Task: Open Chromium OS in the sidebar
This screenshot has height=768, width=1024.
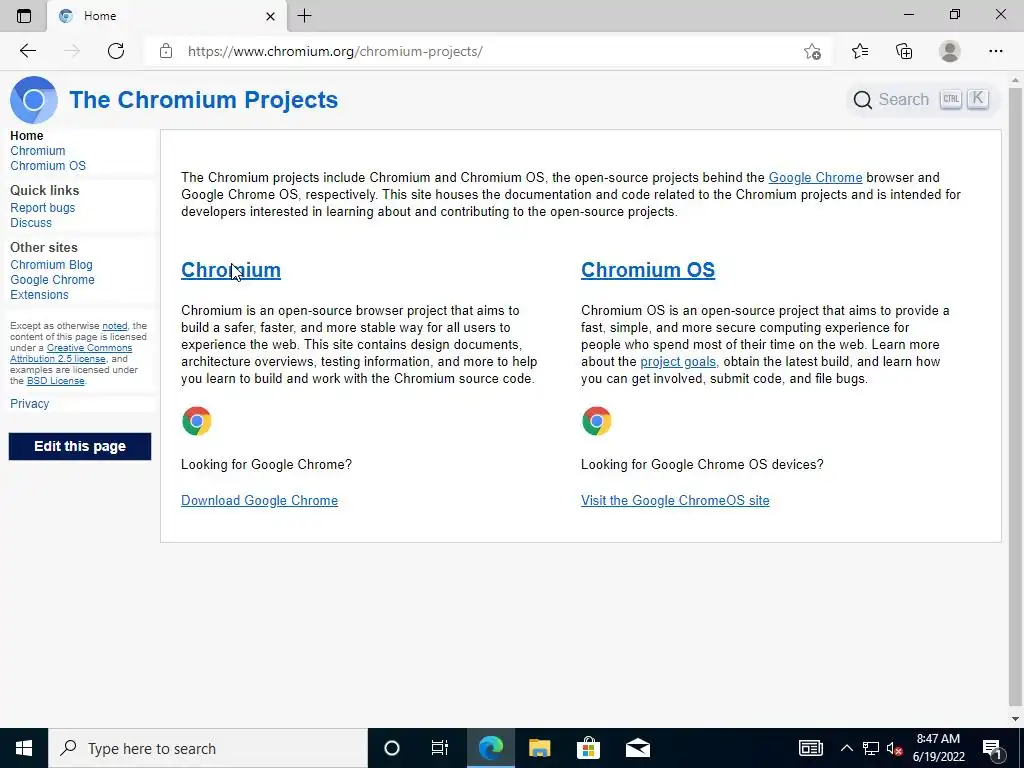Action: pyautogui.click(x=48, y=166)
